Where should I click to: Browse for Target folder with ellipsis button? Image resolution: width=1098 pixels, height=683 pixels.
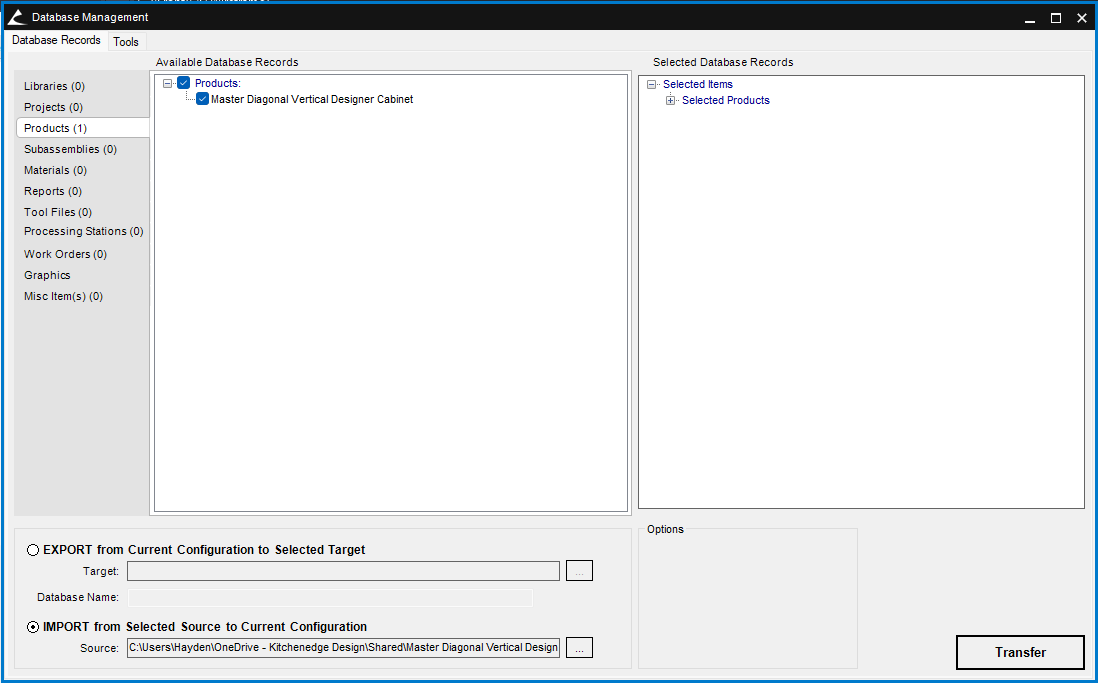[x=579, y=571]
